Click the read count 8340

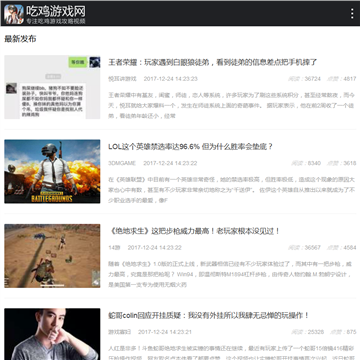coord(314,163)
